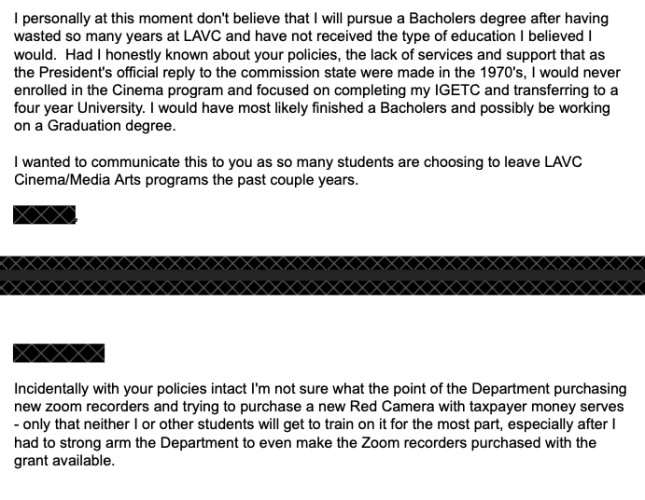
Task: Click the redacted block above the 'Incidentally' paragraph
Action: pyautogui.click(x=59, y=352)
